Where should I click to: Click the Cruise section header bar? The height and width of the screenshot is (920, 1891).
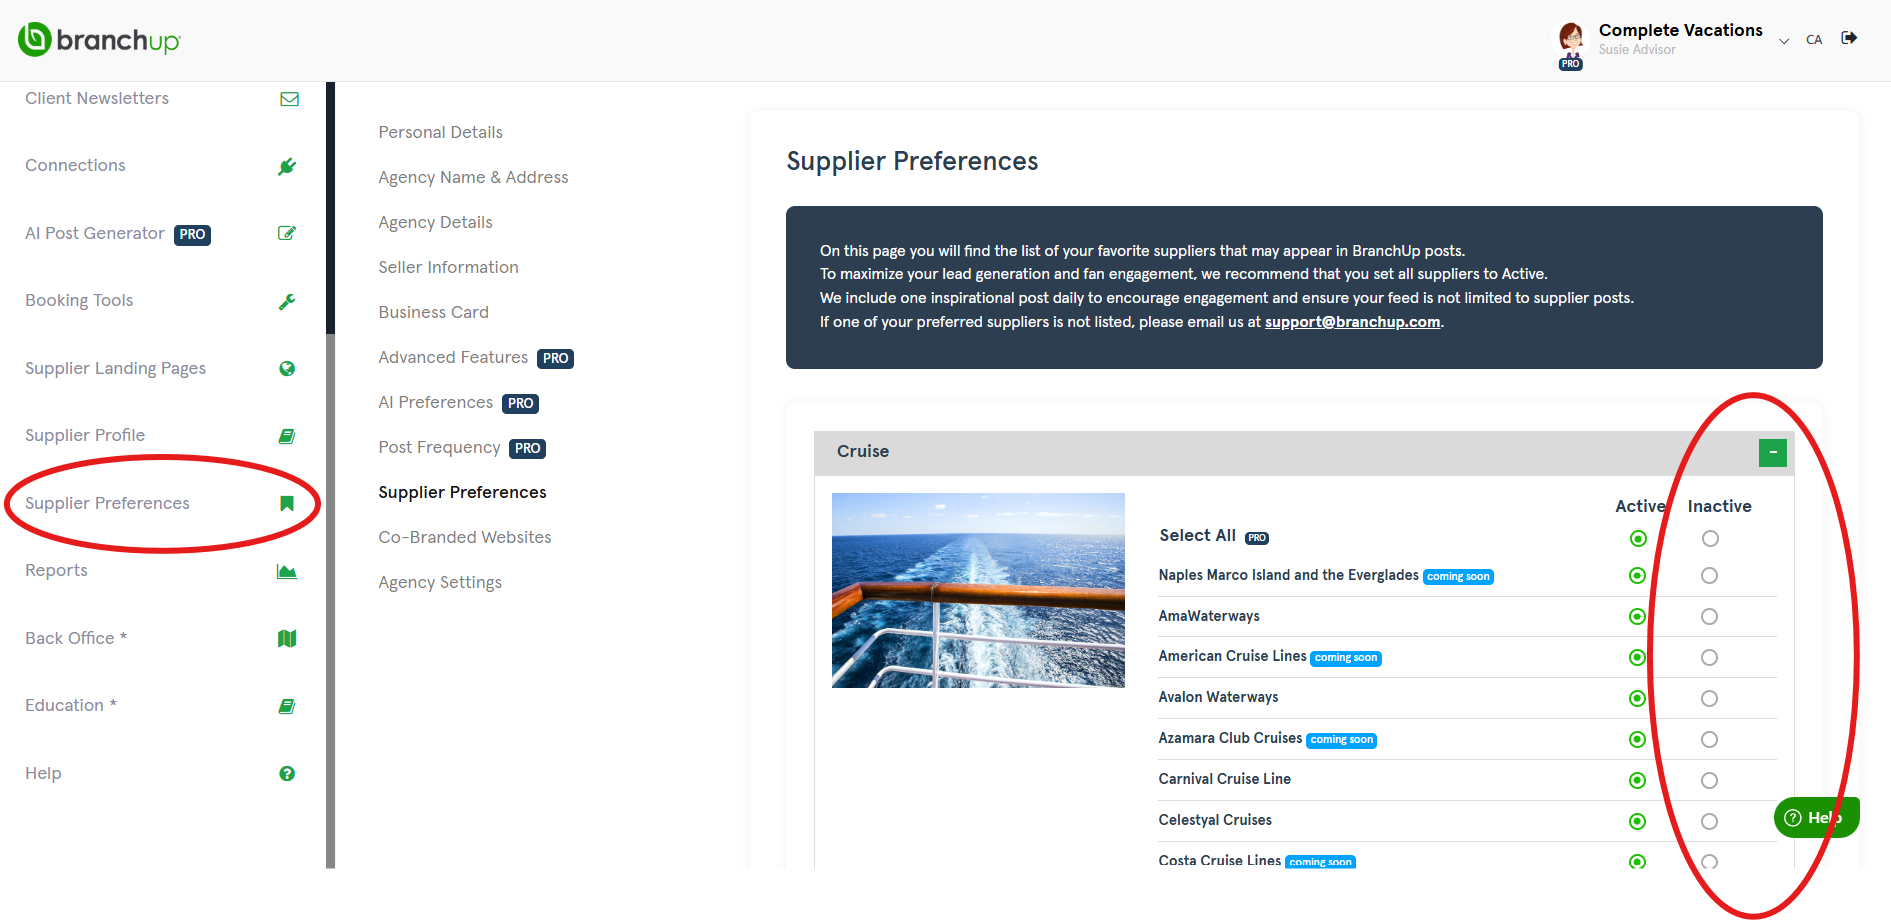1304,453
